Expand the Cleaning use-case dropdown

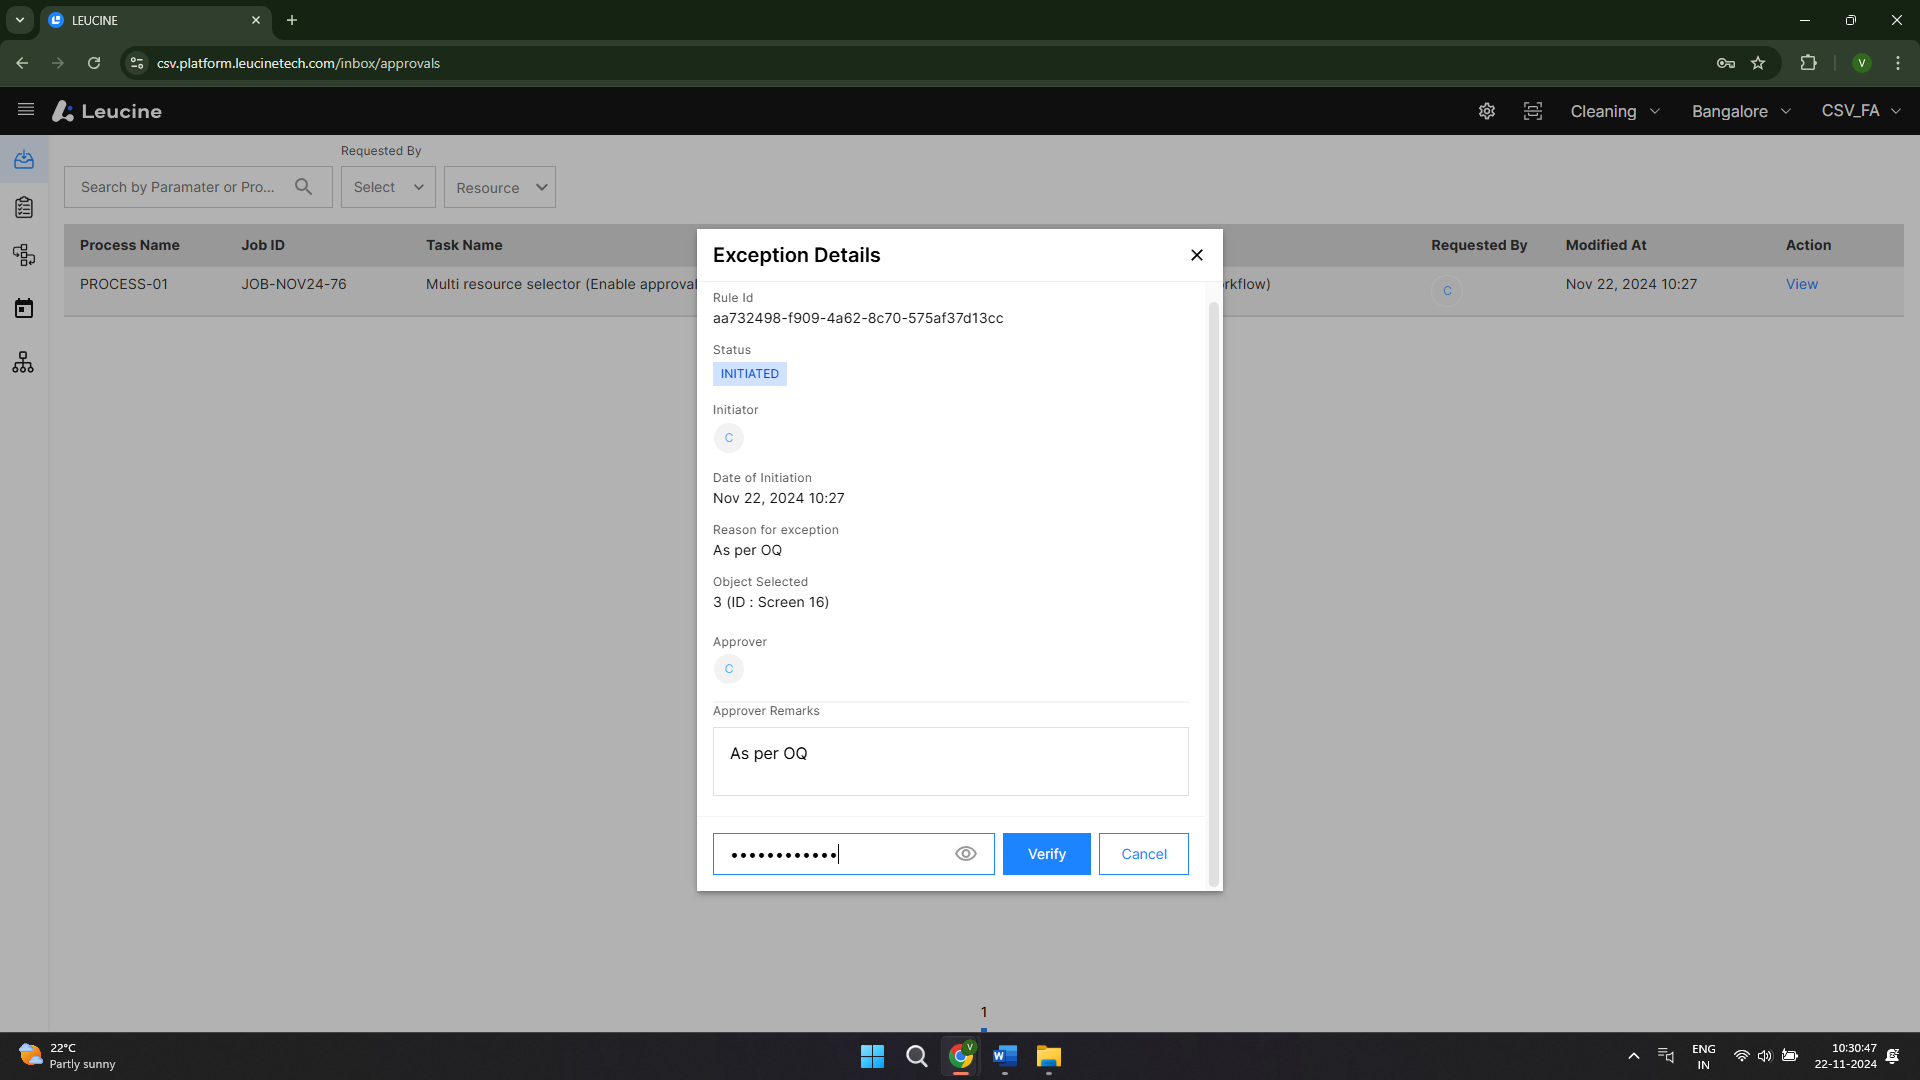point(1615,111)
